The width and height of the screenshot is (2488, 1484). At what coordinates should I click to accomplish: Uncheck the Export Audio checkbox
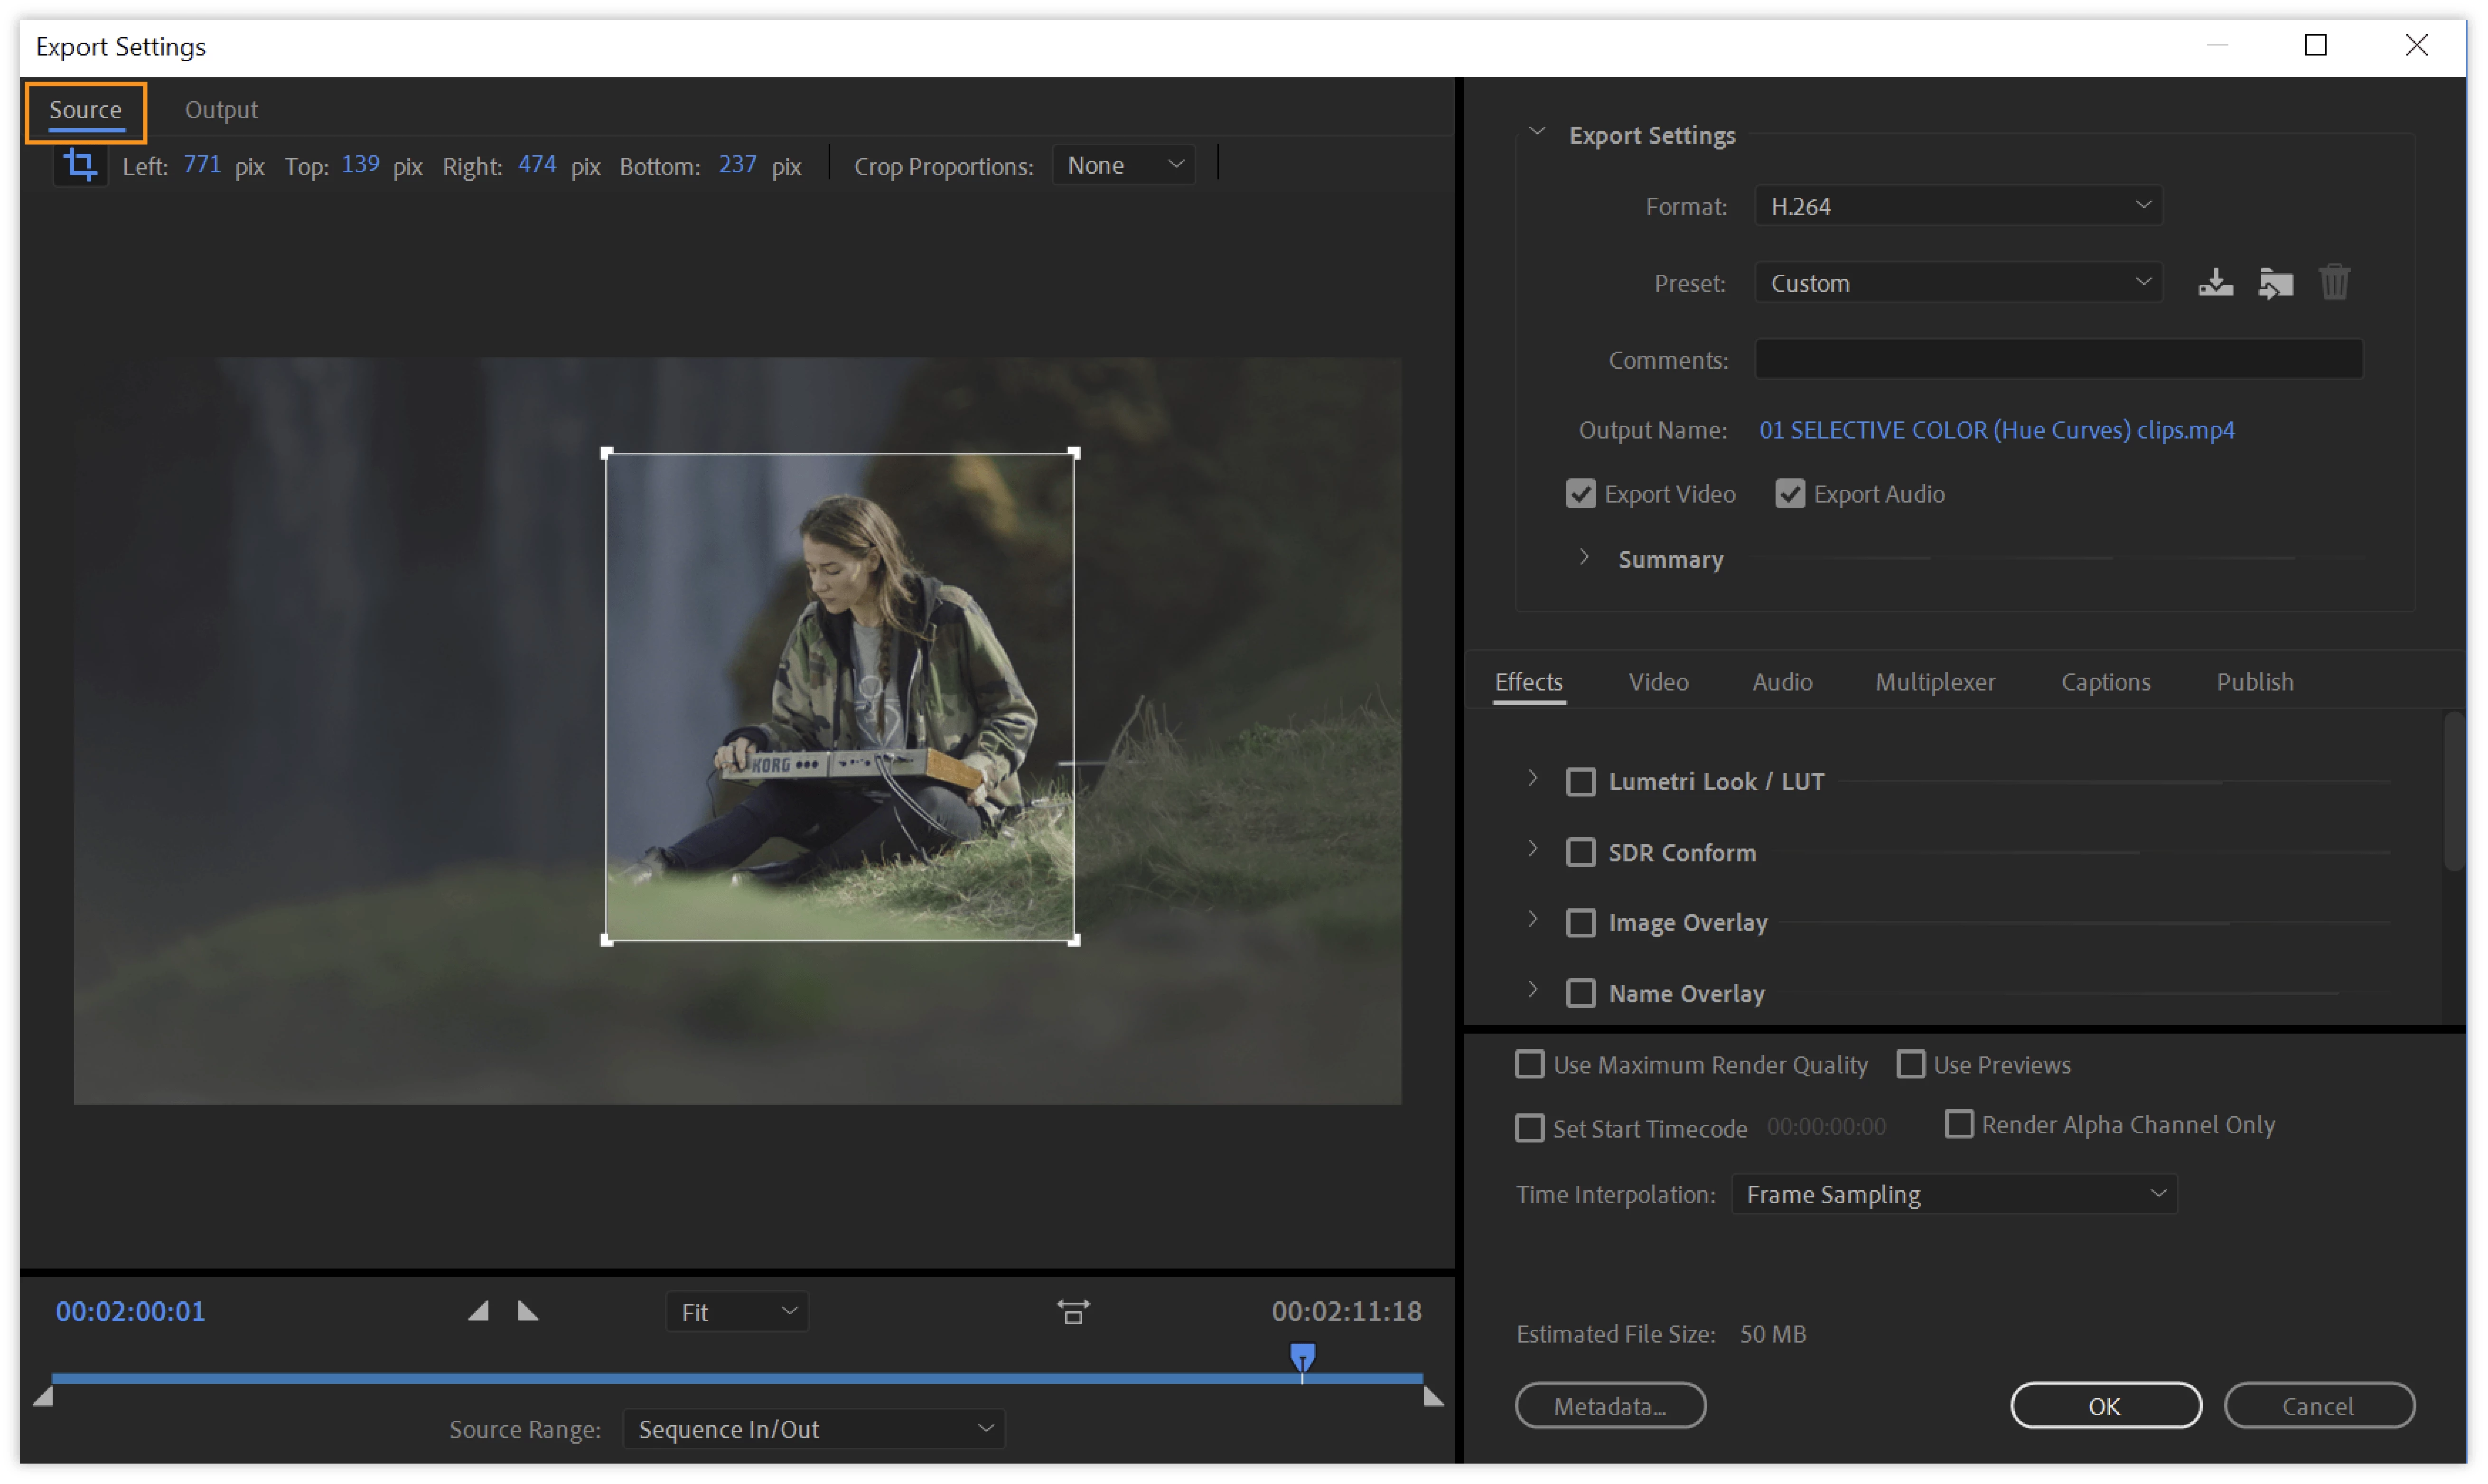pos(1789,494)
